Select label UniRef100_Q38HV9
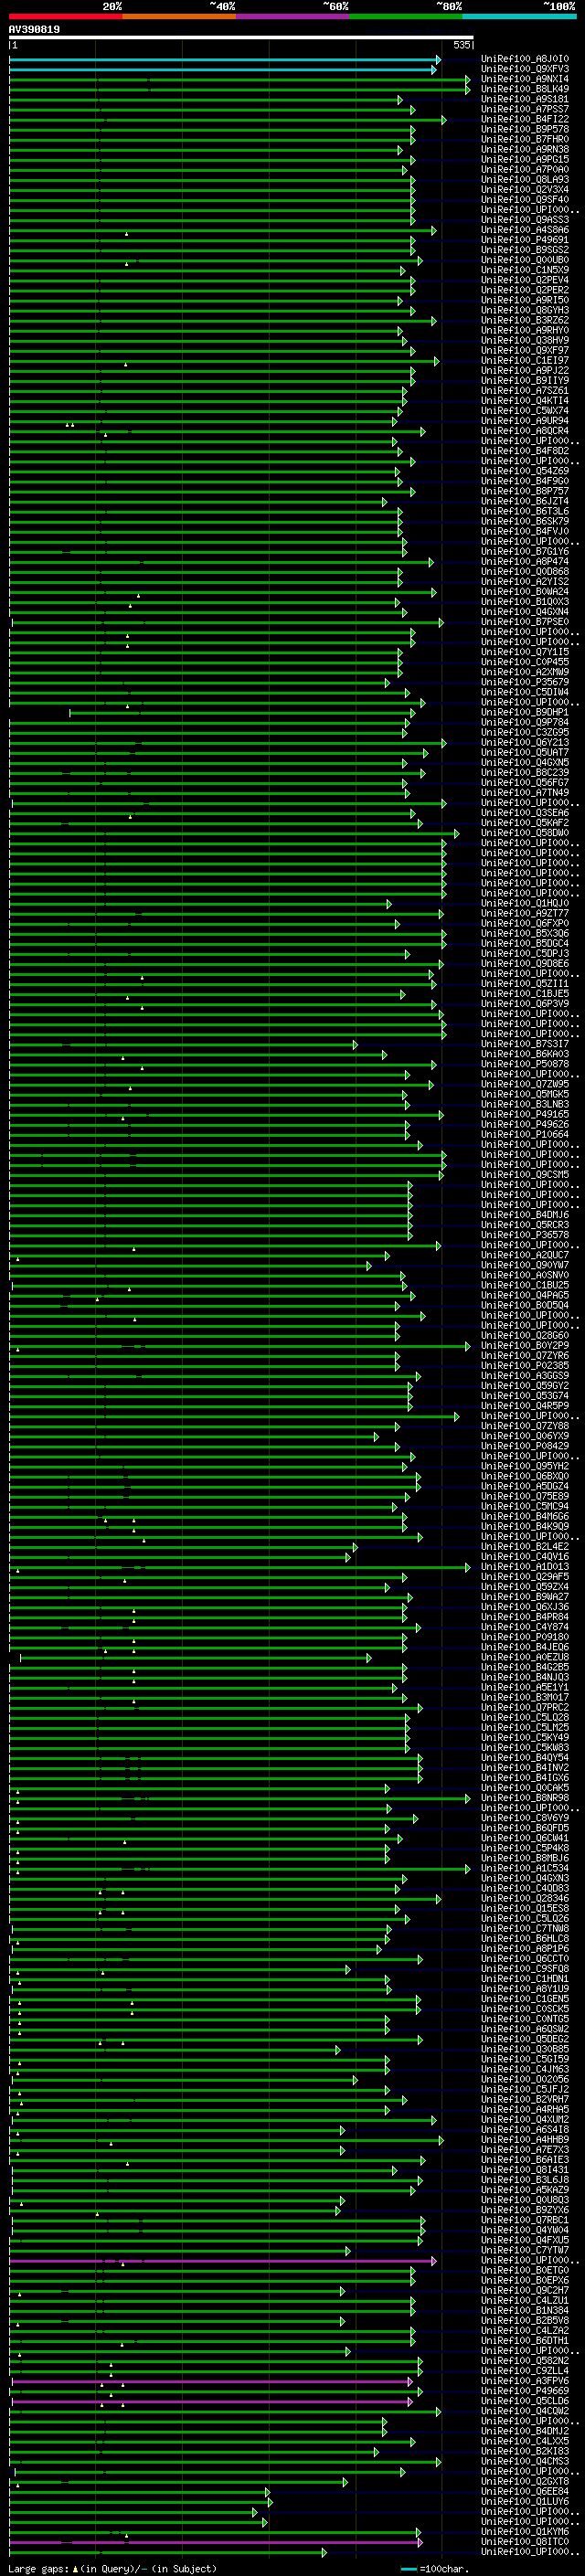585x2576 pixels. [525, 340]
